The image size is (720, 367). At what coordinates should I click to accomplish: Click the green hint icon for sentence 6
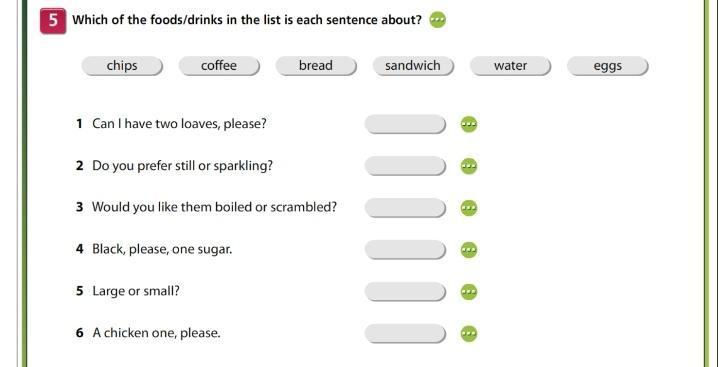(x=469, y=333)
